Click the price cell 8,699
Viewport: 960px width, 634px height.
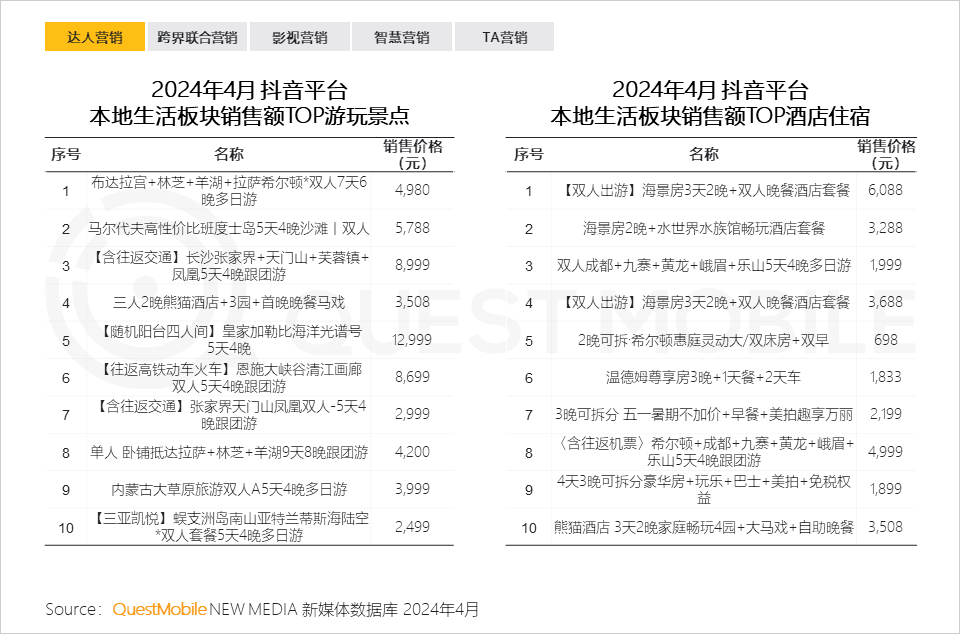tap(413, 377)
